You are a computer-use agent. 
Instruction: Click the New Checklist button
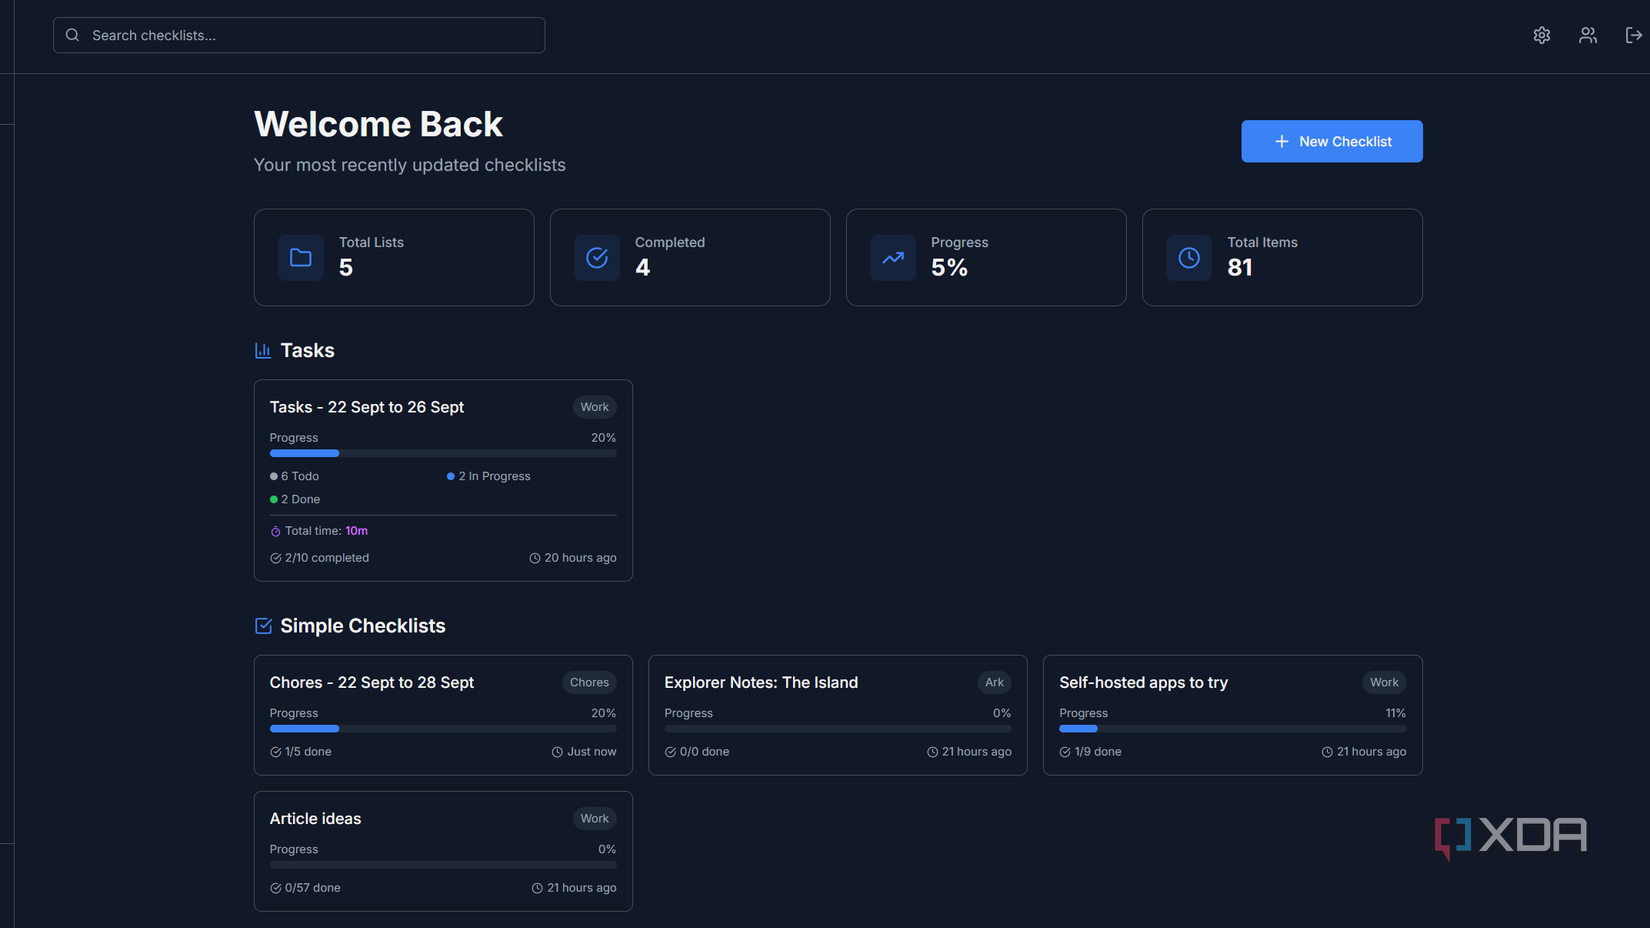pyautogui.click(x=1331, y=141)
